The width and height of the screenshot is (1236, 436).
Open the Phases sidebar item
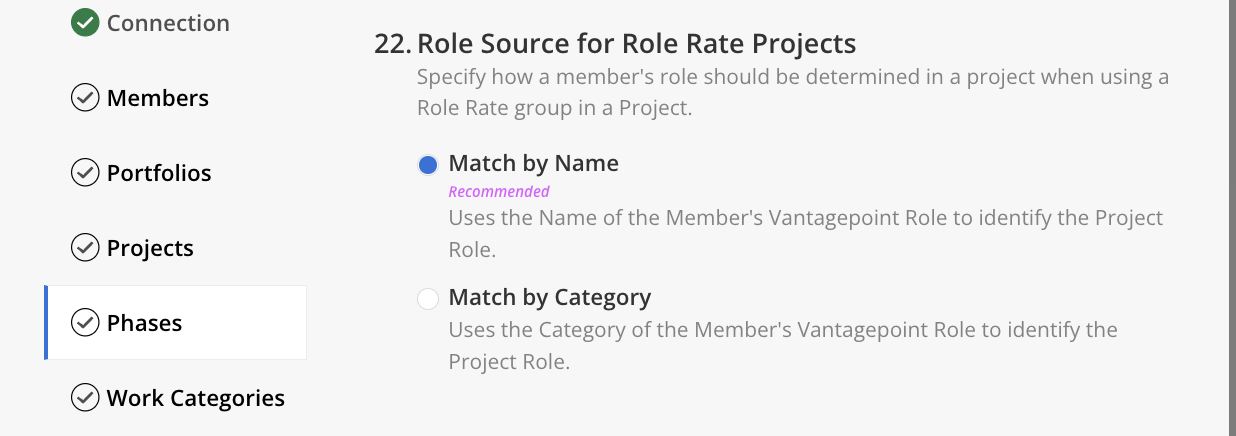pos(145,323)
